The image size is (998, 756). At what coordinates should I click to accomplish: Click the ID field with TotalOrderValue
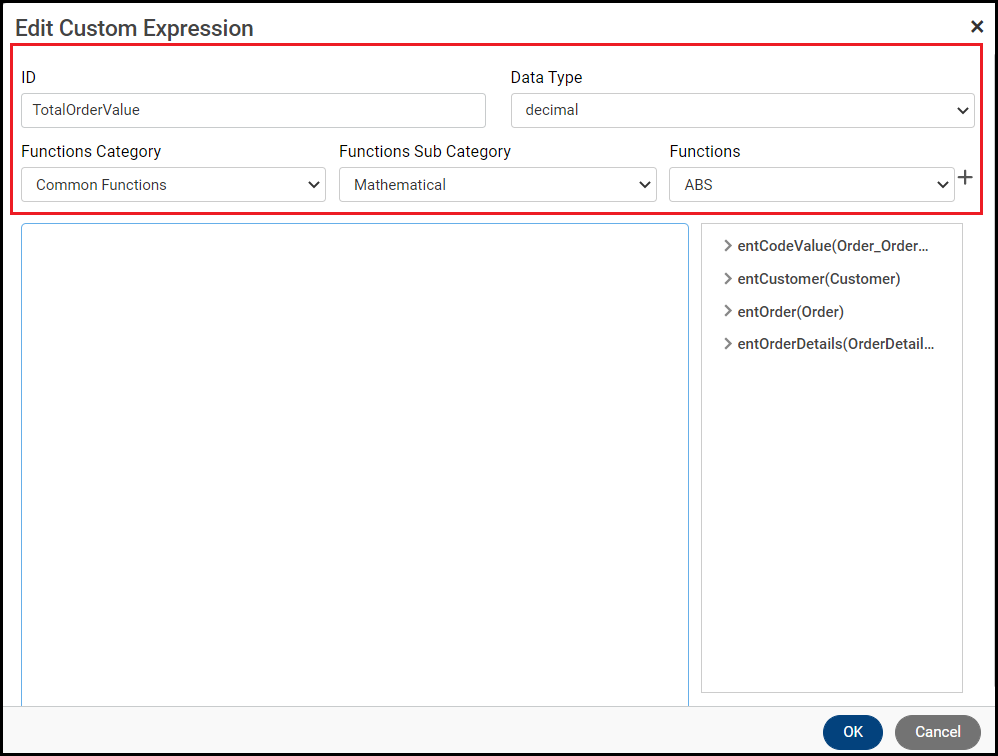(253, 110)
